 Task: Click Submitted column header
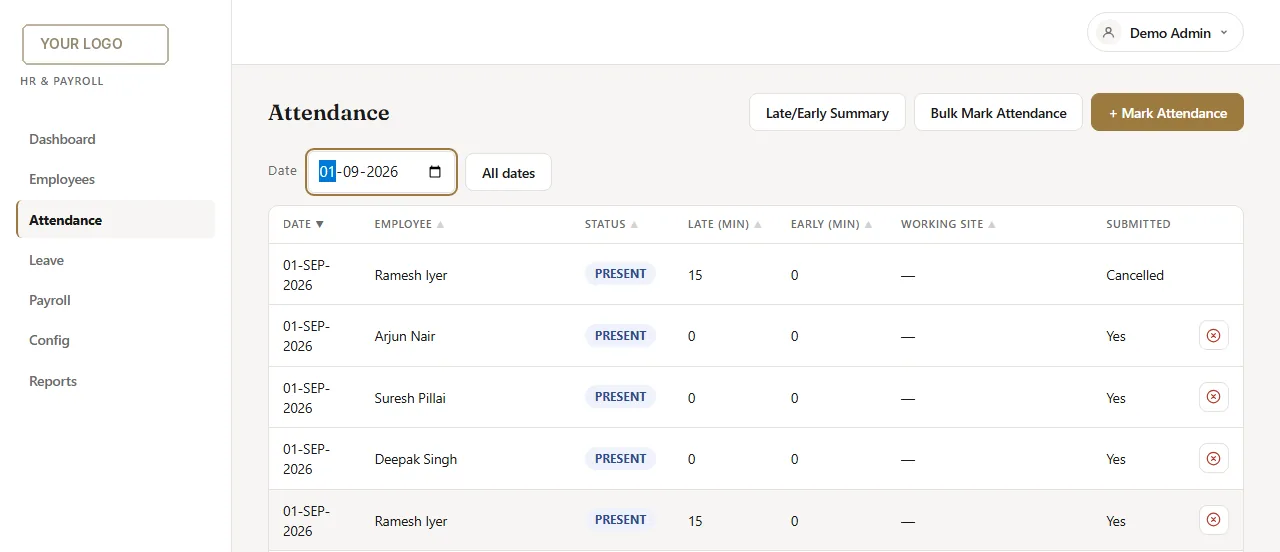(1138, 224)
